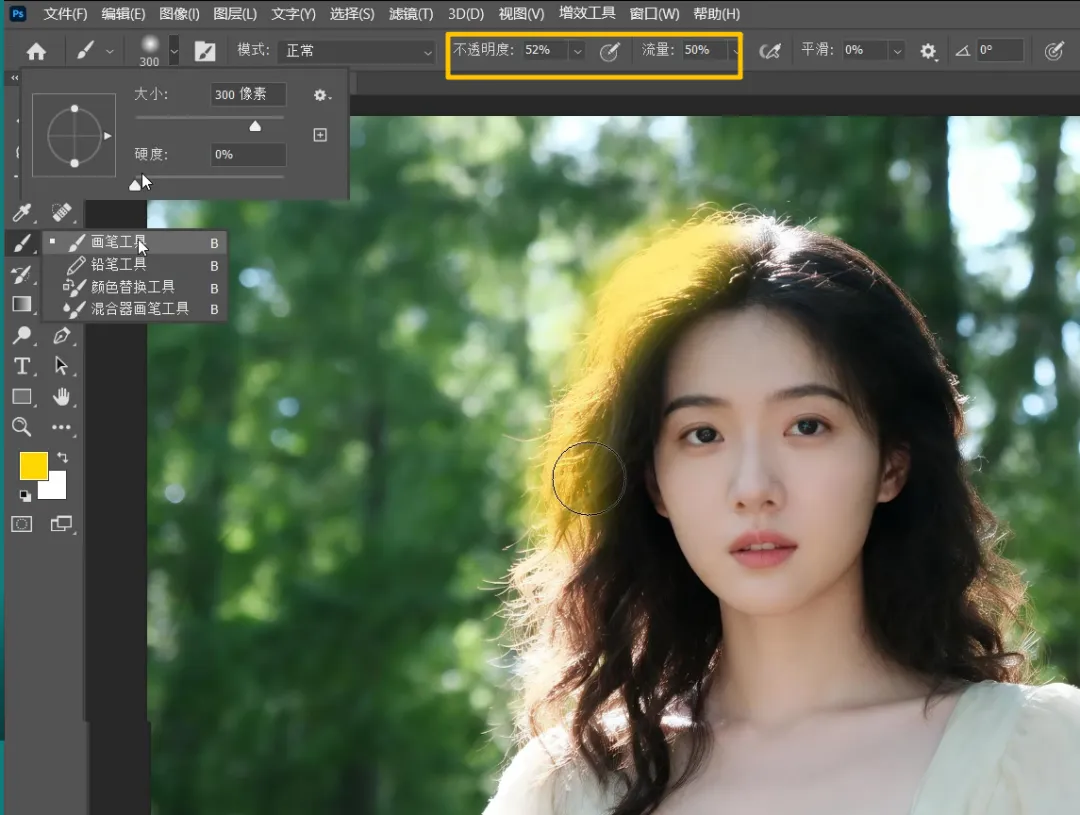Screen dimensions: 1080x815
Task: Enable airbrush-style build-up next to 流量
Action: click(x=769, y=51)
